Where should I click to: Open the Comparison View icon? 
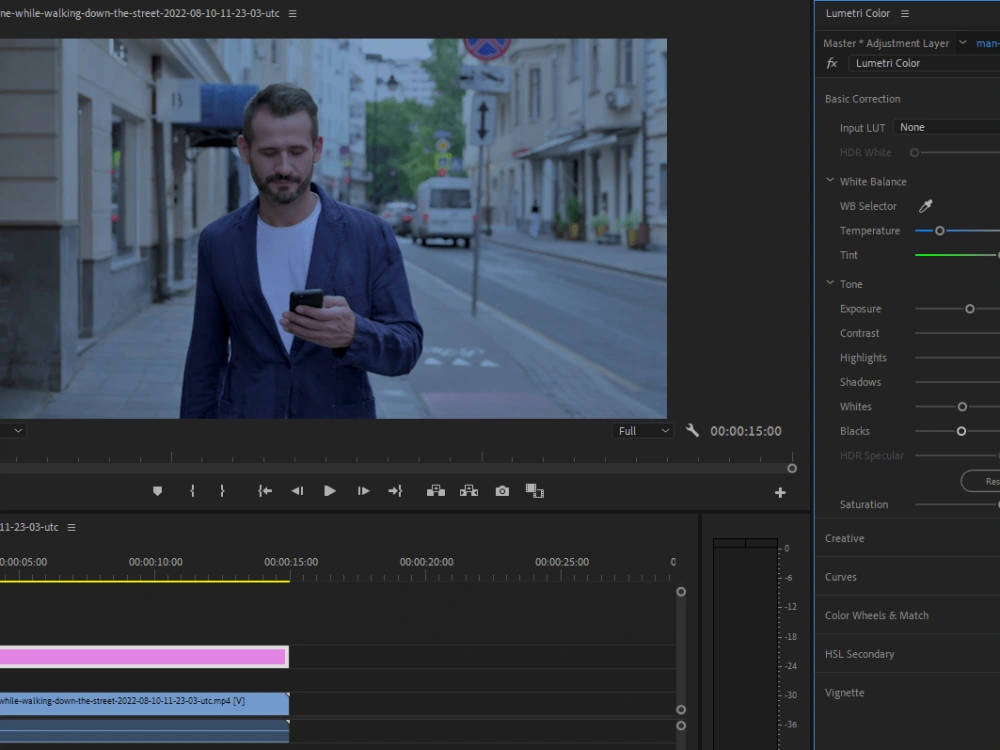(x=534, y=491)
